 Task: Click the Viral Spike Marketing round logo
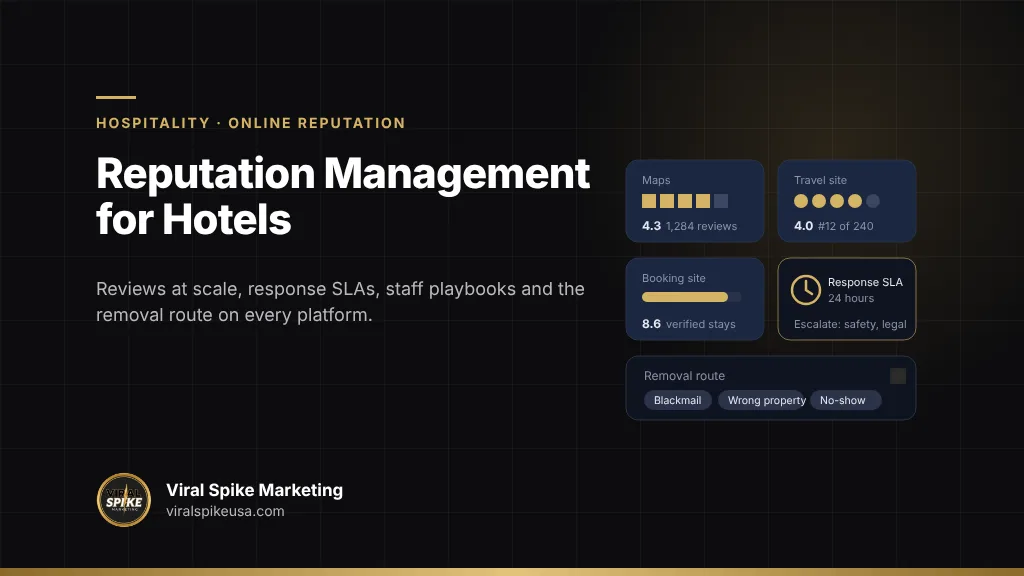(x=124, y=500)
